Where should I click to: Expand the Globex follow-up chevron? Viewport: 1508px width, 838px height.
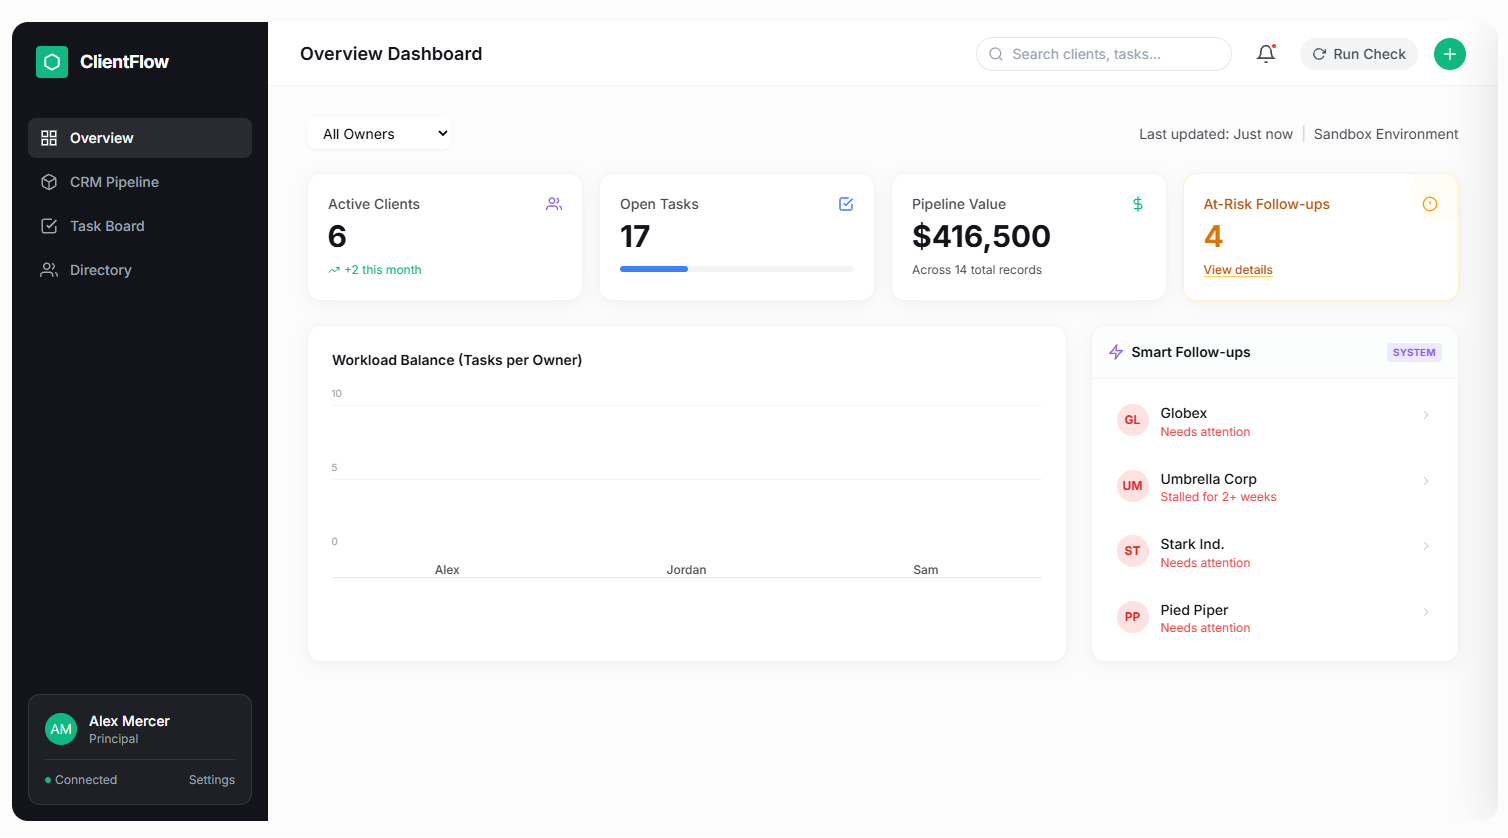coord(1426,415)
